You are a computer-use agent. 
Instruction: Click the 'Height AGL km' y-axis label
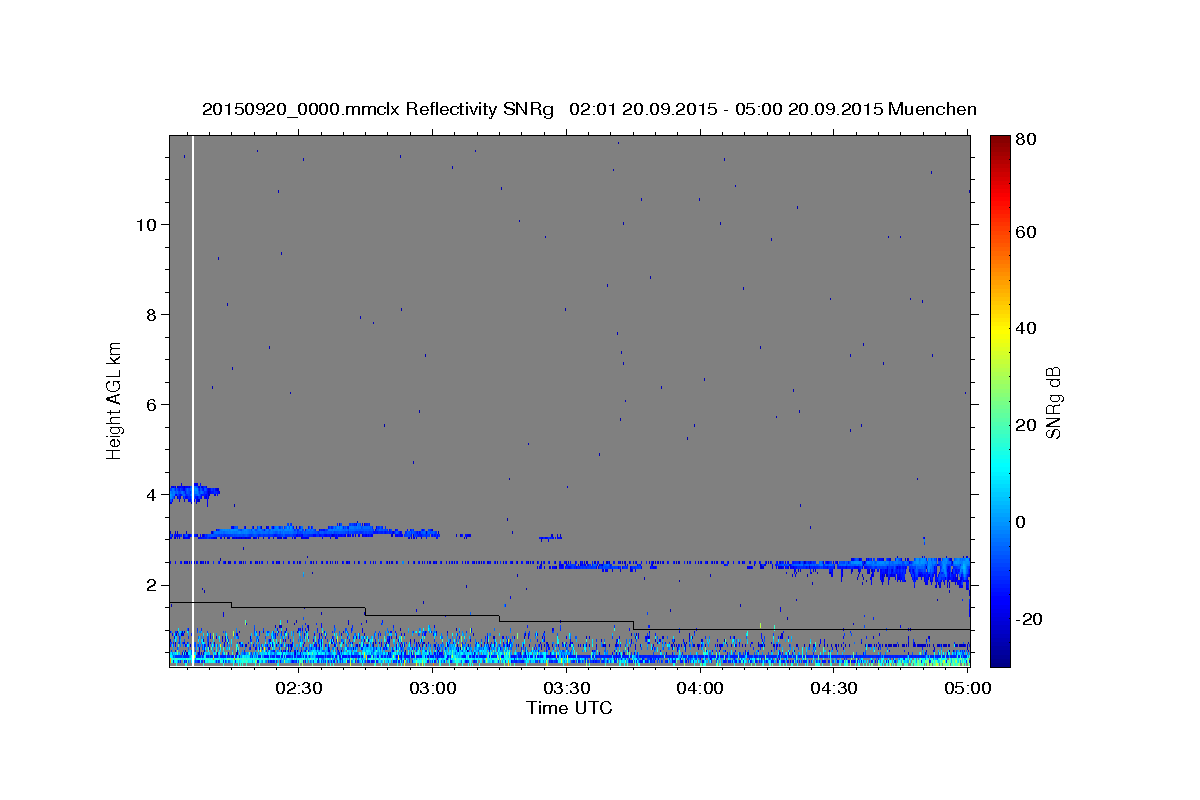tap(115, 402)
